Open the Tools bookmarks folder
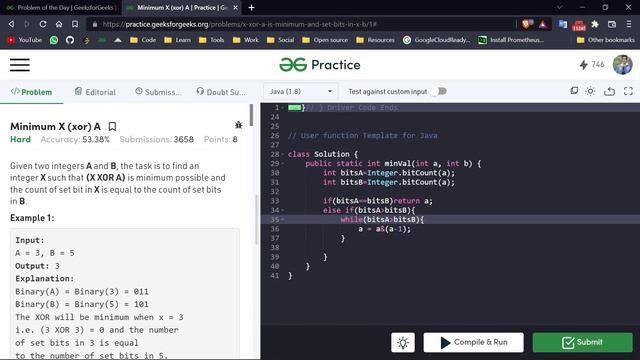The image size is (640, 360). coord(211,40)
